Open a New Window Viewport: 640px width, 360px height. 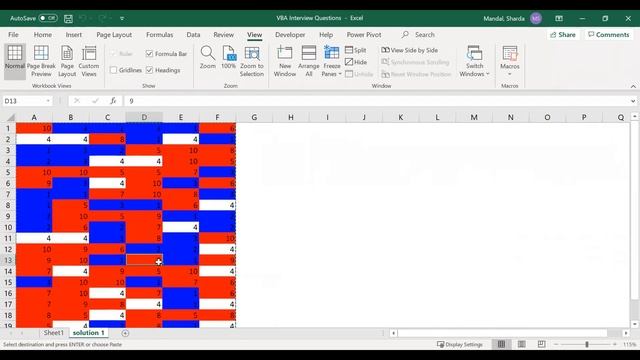tap(284, 61)
